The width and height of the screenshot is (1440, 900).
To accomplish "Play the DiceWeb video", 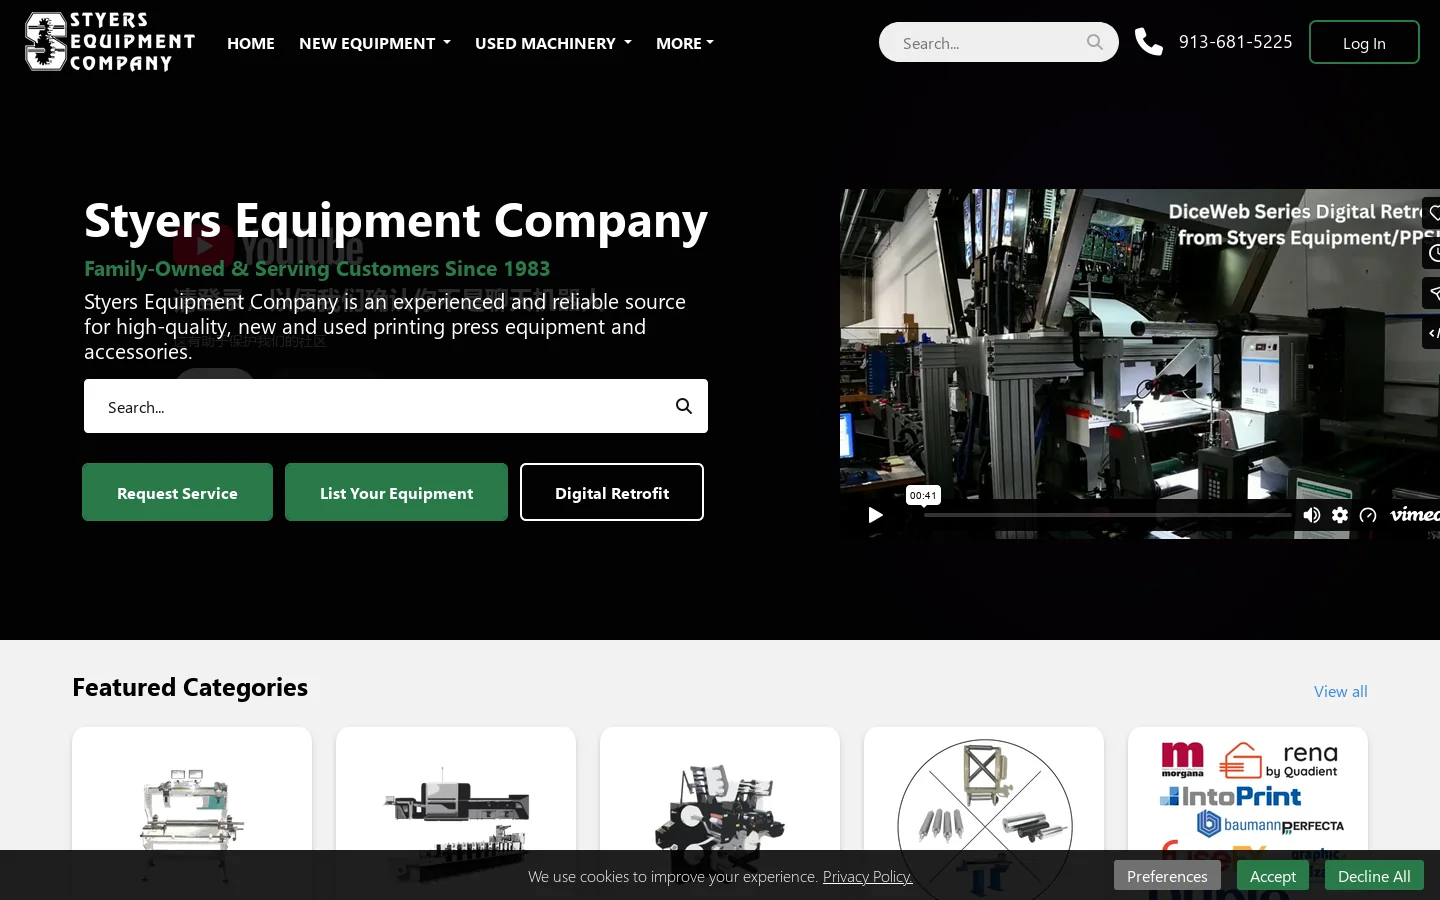I will [x=875, y=515].
